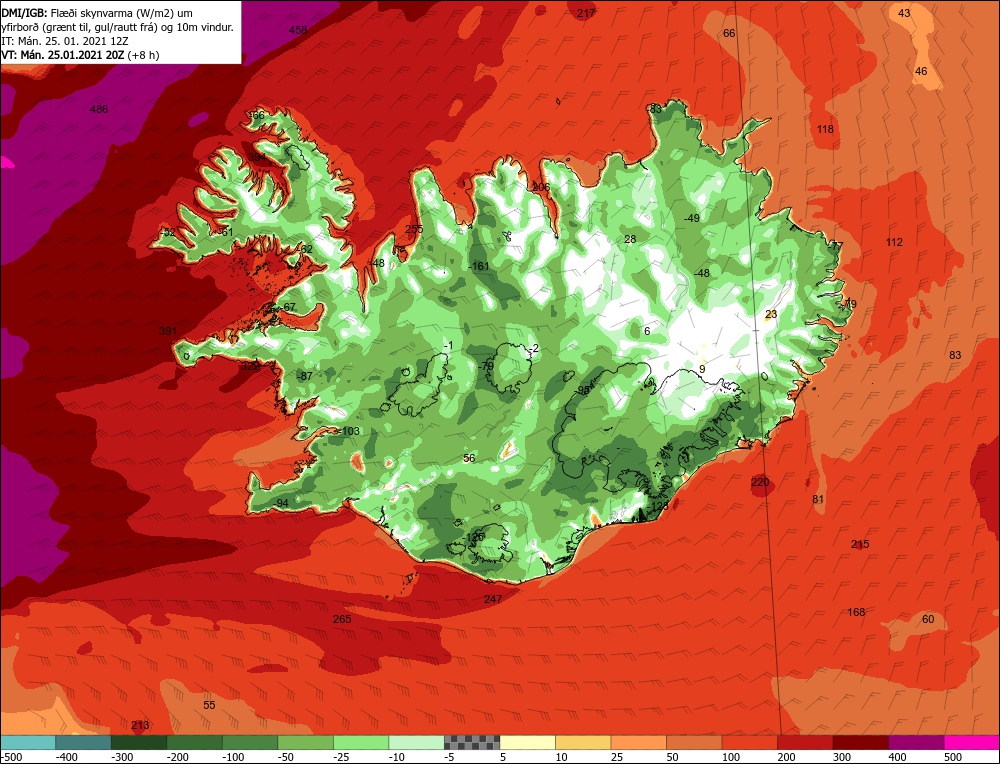Click the '206' flux value
1000x764 pixels.
click(541, 187)
